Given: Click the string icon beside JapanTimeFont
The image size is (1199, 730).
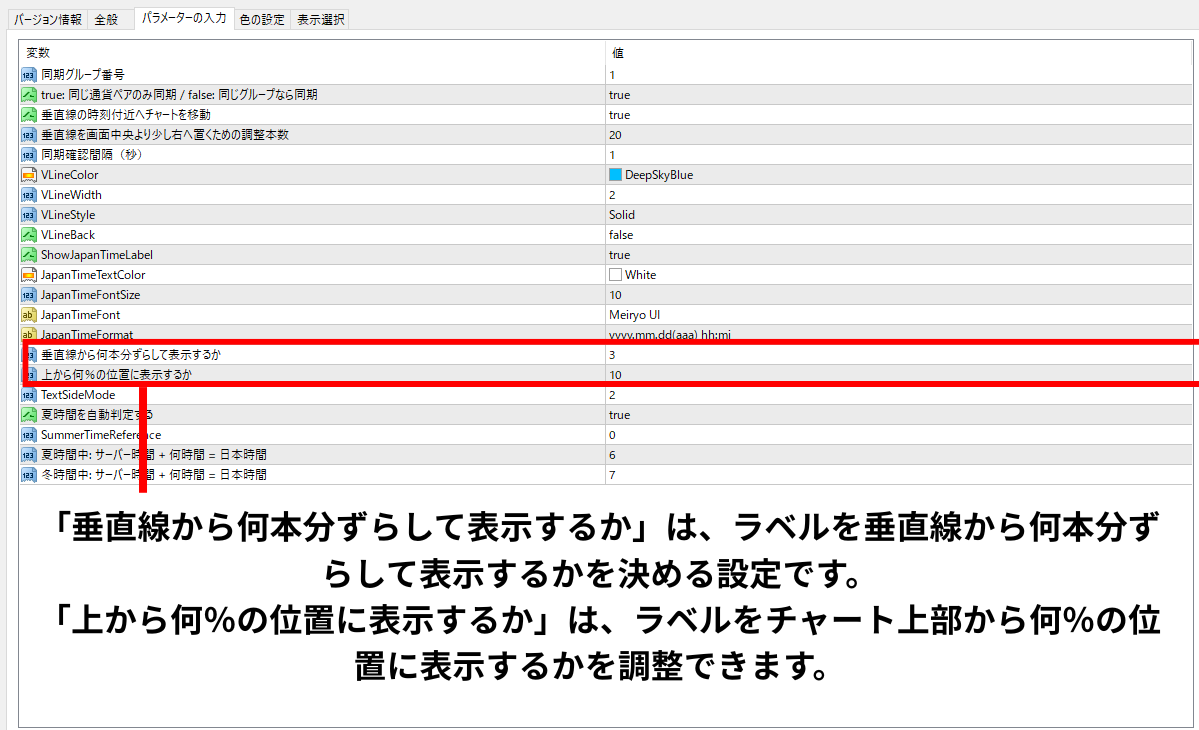Looking at the screenshot, I should [x=28, y=315].
